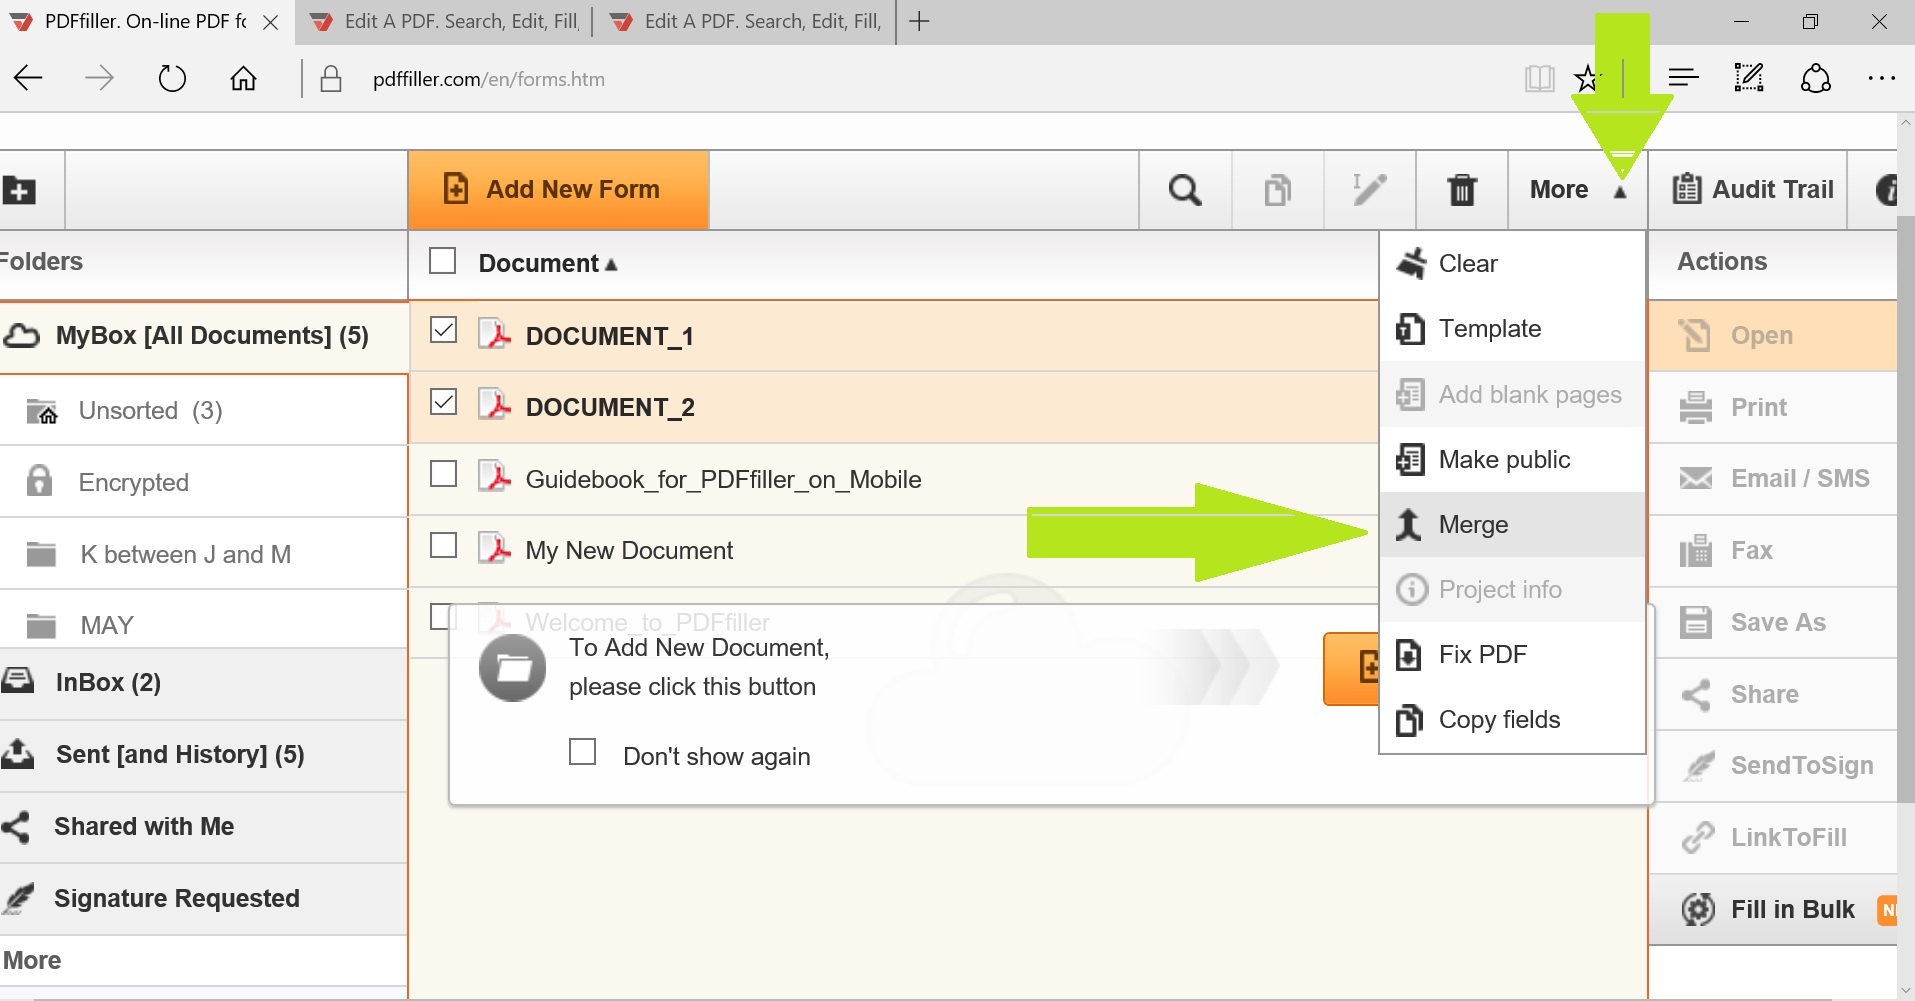
Task: Click the DOCUMENT_1 PDF icon
Action: click(x=494, y=333)
